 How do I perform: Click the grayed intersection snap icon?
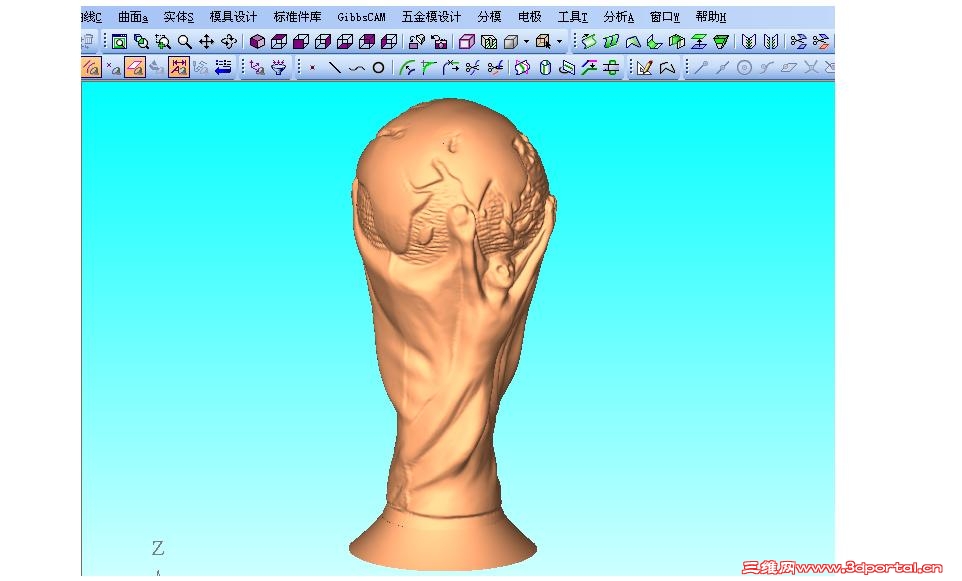pos(811,67)
